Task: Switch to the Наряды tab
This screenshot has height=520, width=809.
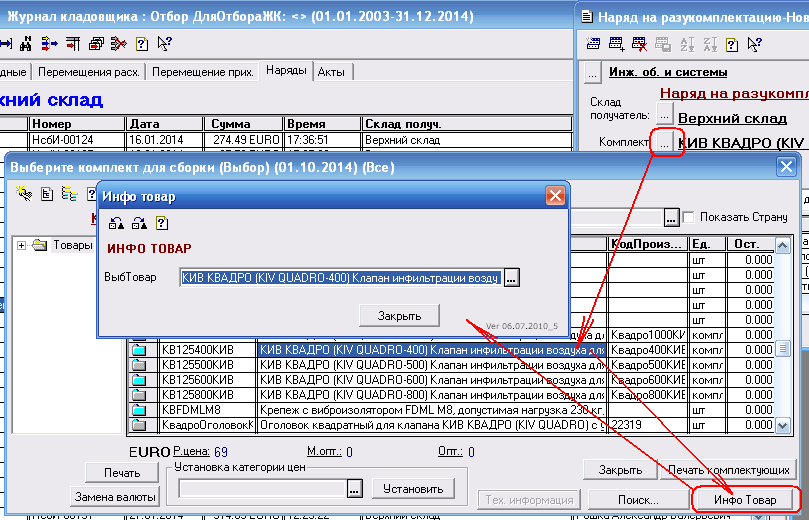Action: pyautogui.click(x=286, y=71)
